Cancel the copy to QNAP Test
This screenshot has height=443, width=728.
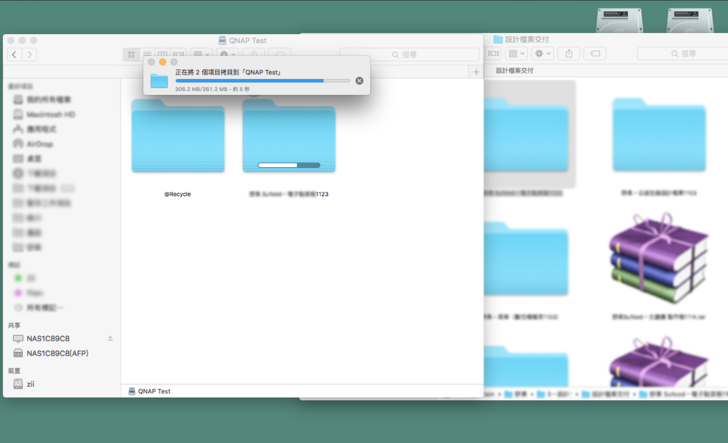click(x=359, y=81)
